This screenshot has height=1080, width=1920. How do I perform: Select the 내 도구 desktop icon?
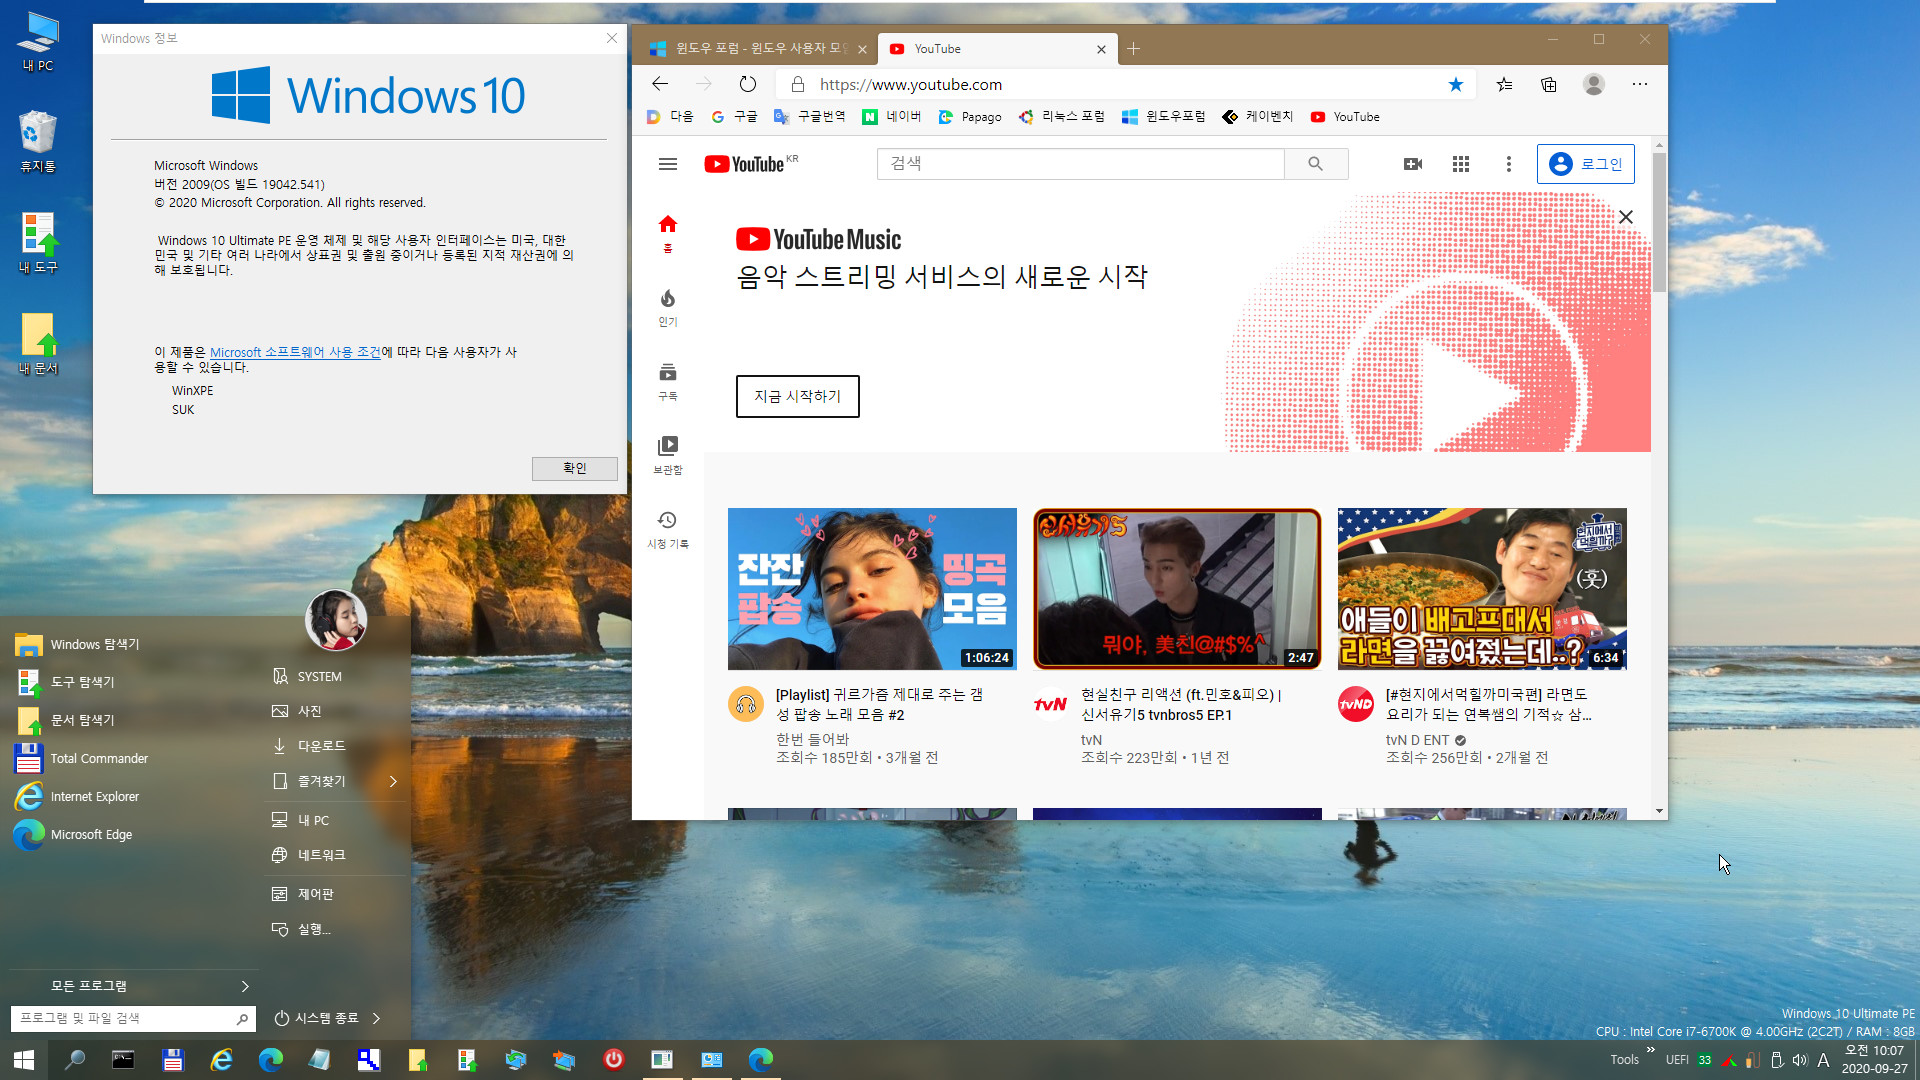tap(38, 243)
